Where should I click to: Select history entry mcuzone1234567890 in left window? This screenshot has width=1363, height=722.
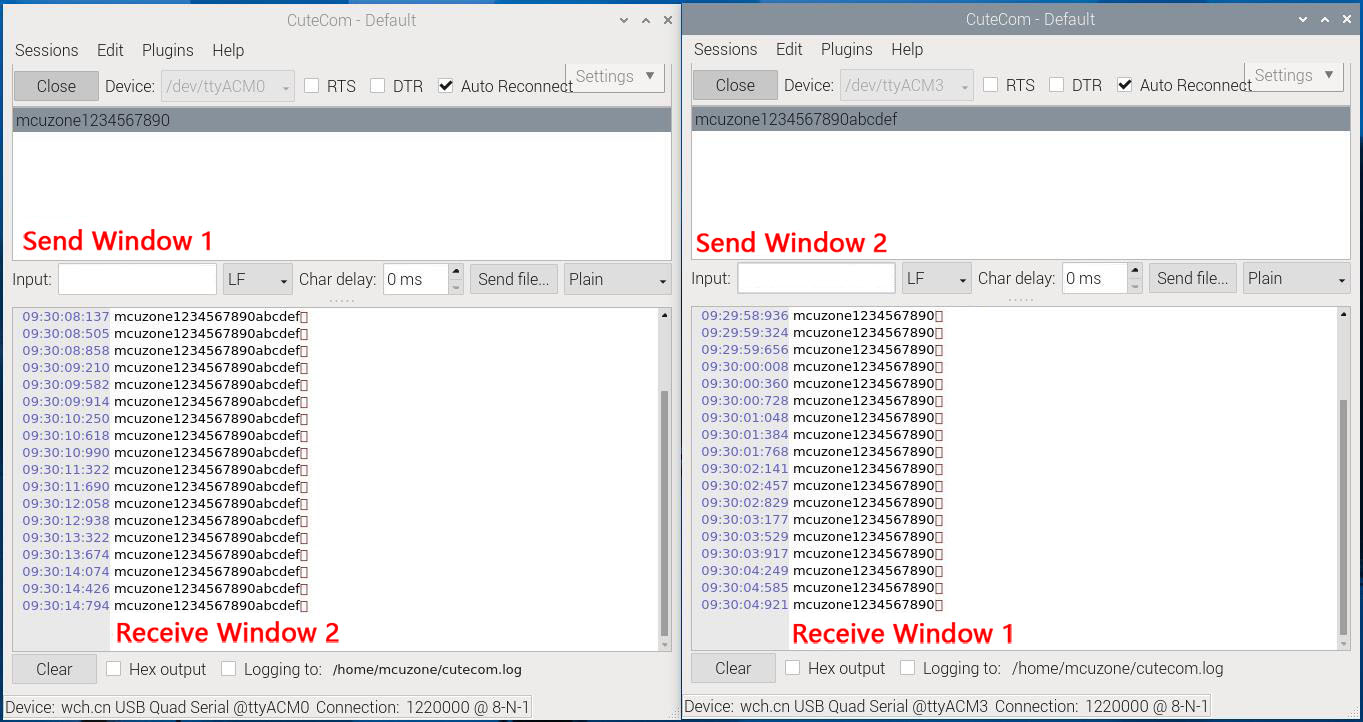pos(342,120)
